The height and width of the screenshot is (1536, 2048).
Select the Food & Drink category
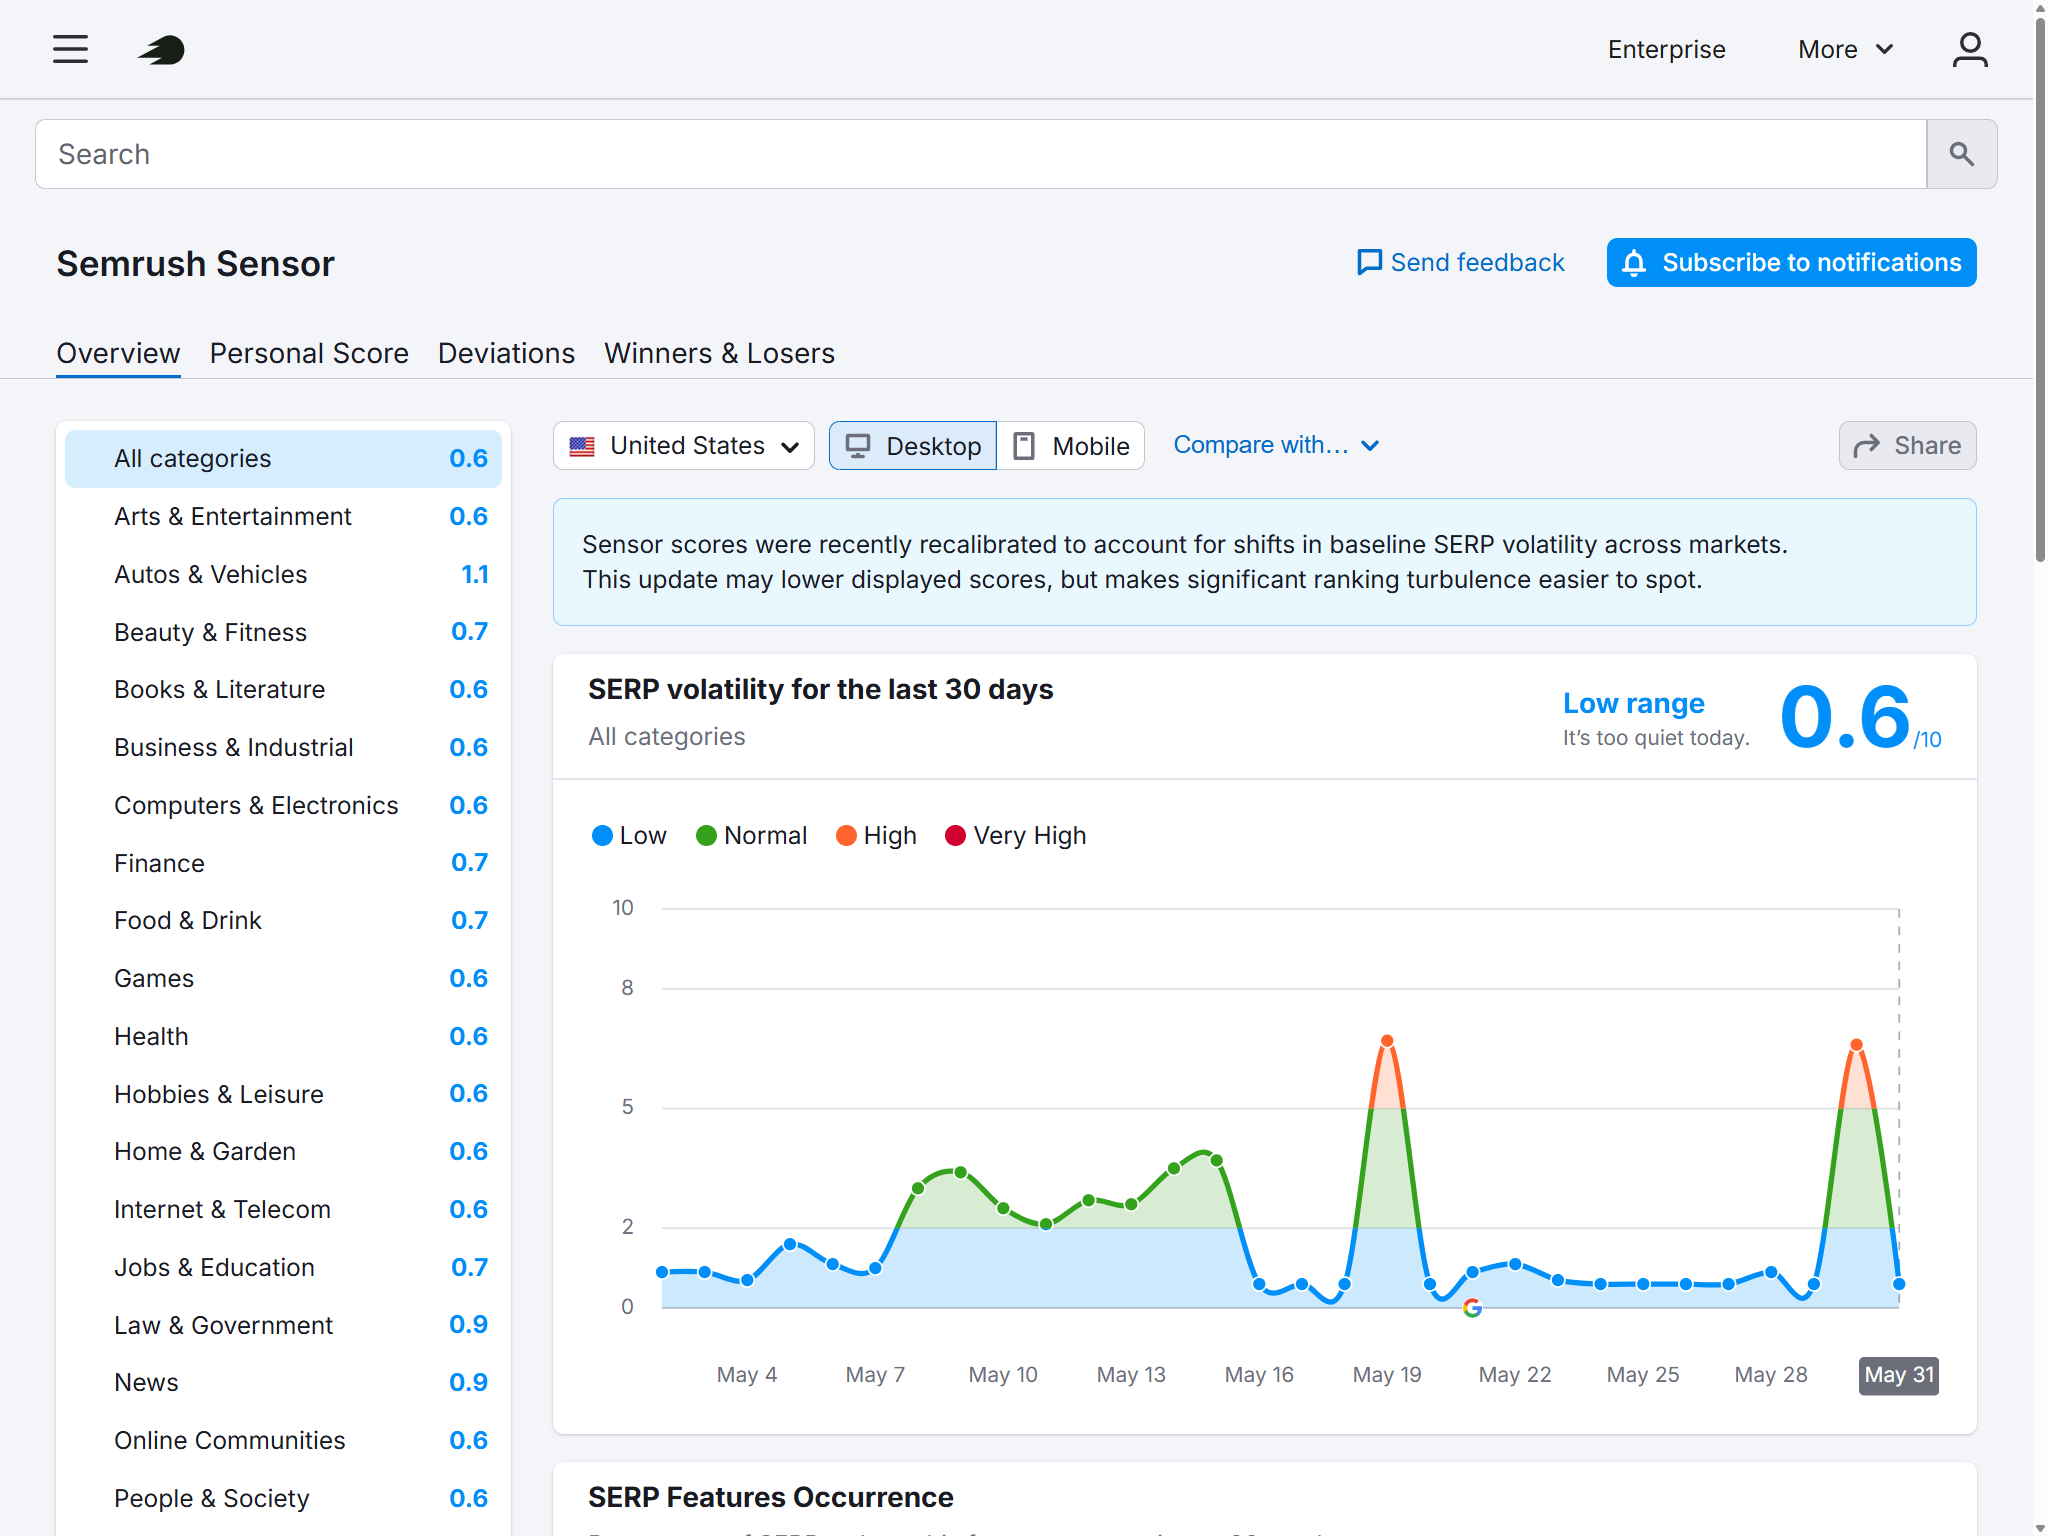(283, 920)
